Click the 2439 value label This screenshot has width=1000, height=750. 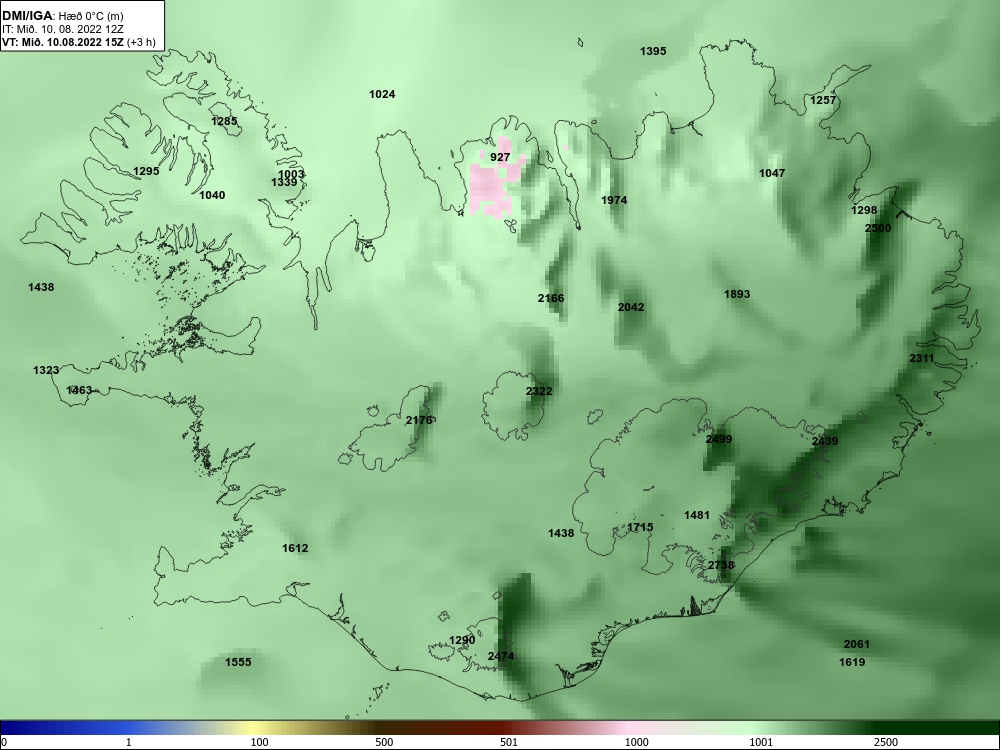[825, 441]
